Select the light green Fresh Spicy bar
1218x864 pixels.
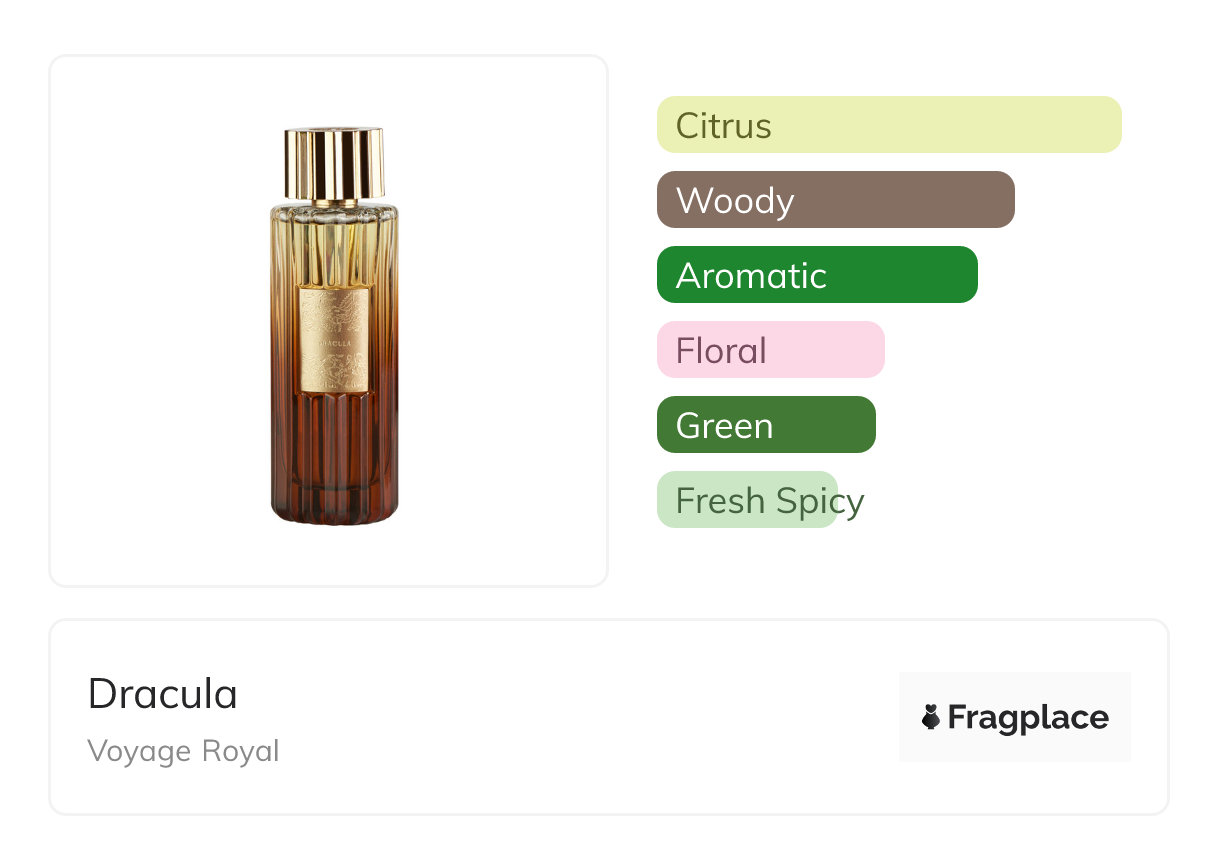(x=747, y=500)
